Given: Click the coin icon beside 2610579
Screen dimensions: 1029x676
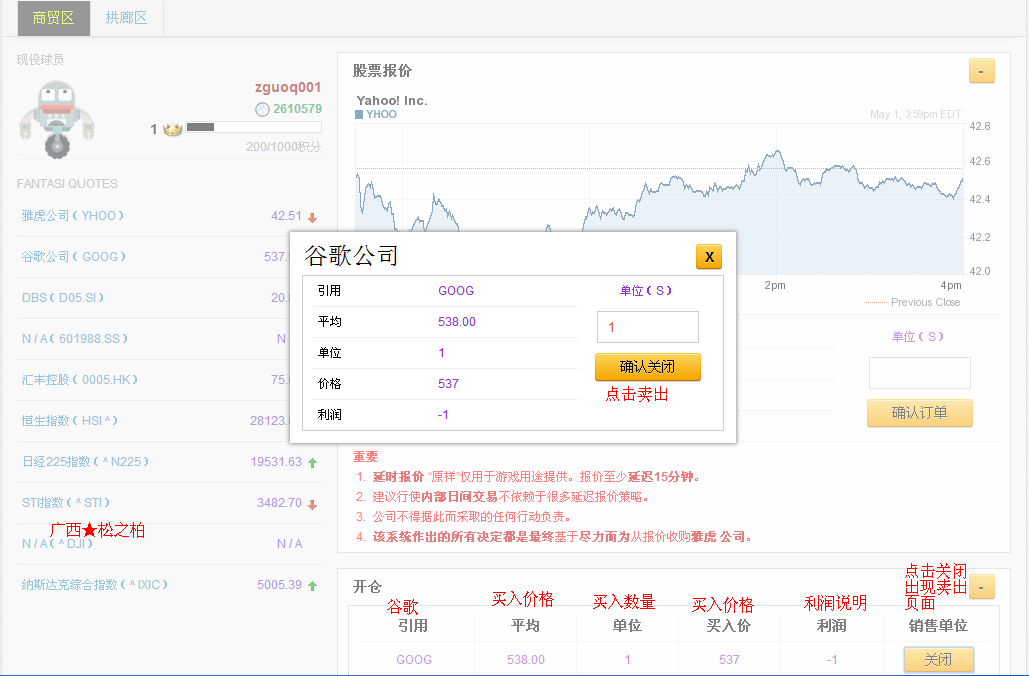Looking at the screenshot, I should tap(262, 109).
